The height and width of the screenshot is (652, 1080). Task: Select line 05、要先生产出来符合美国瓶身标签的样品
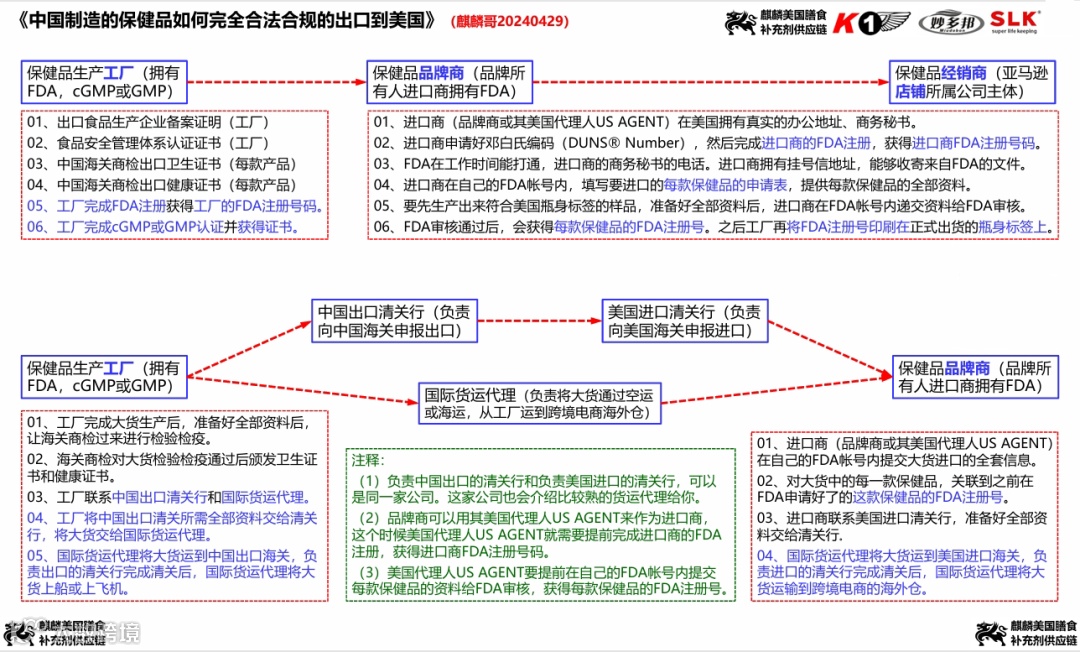pos(701,206)
